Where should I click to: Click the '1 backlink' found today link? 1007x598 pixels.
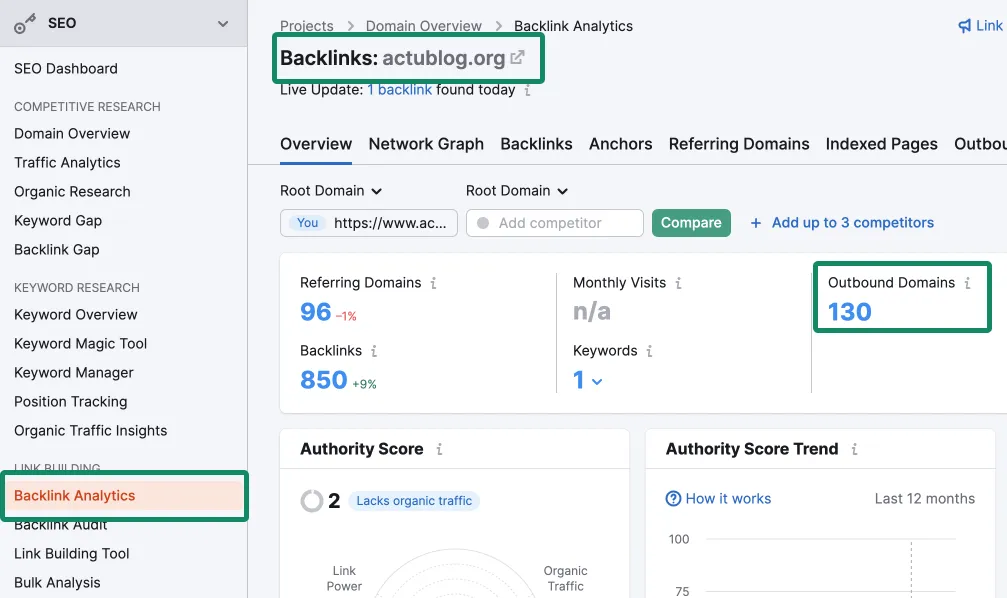(400, 90)
